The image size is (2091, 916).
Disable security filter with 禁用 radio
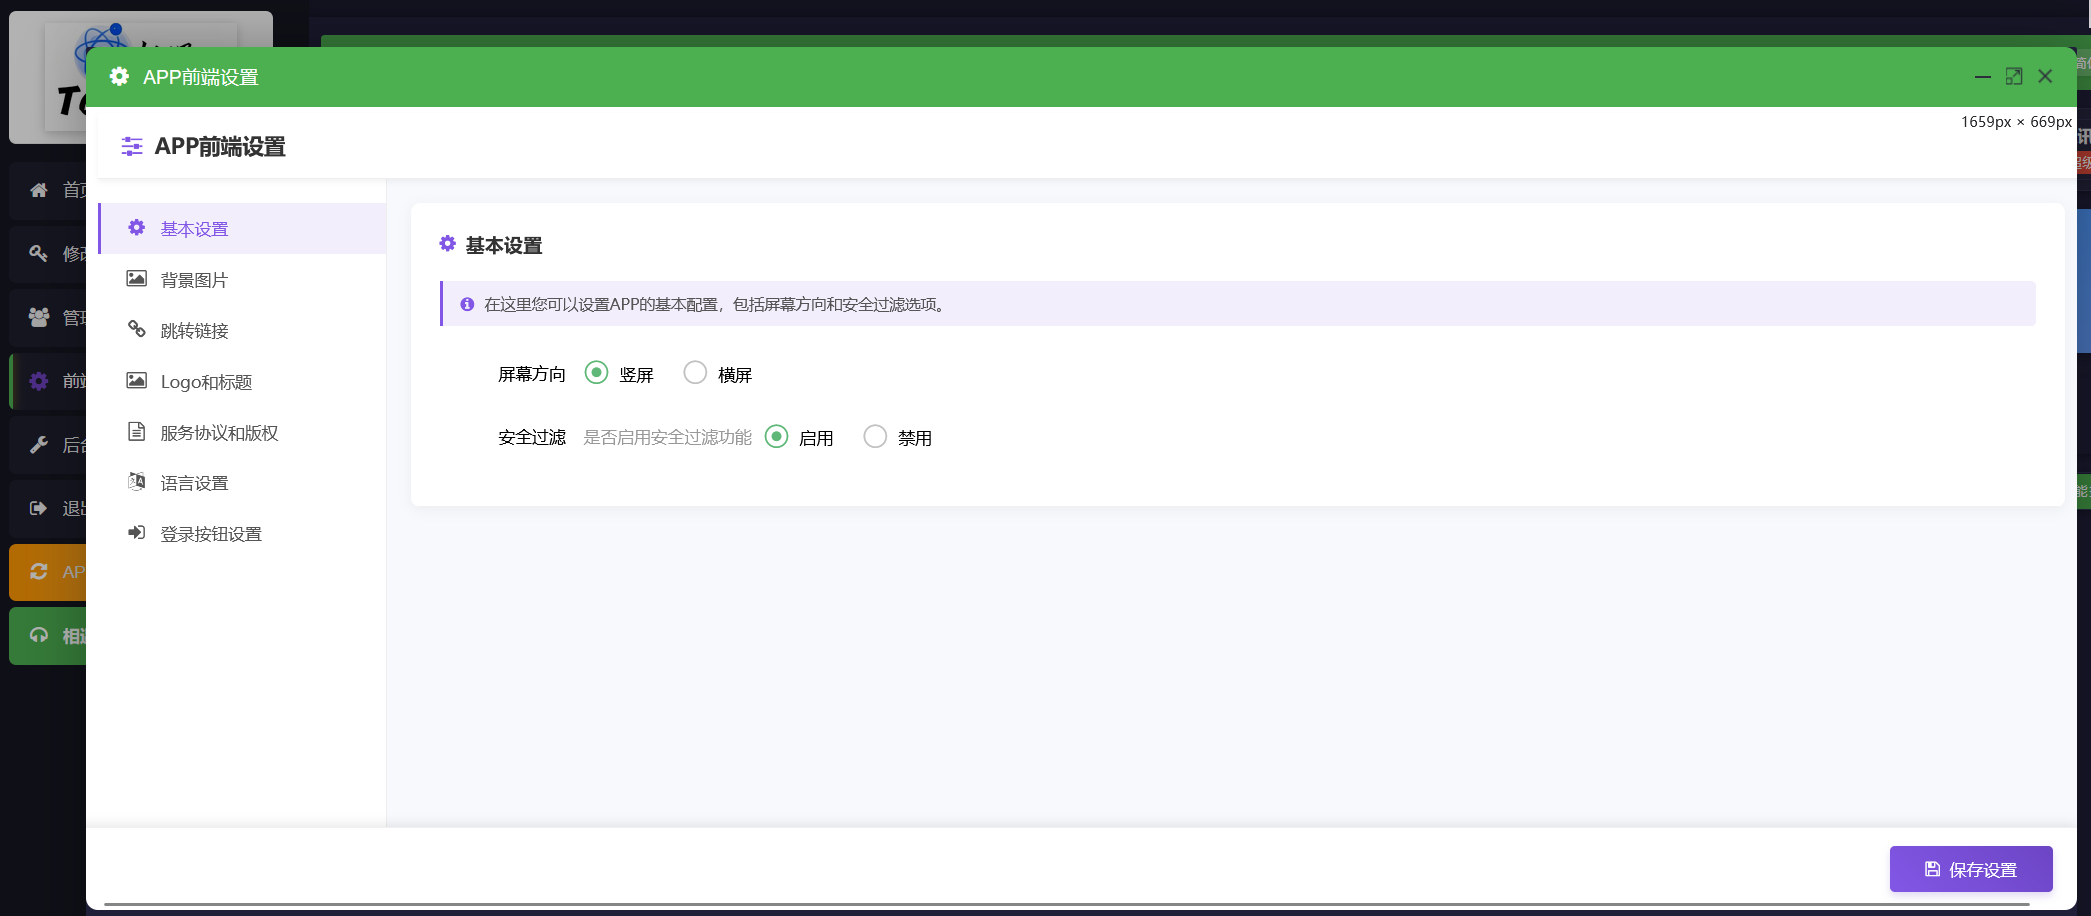click(x=875, y=437)
